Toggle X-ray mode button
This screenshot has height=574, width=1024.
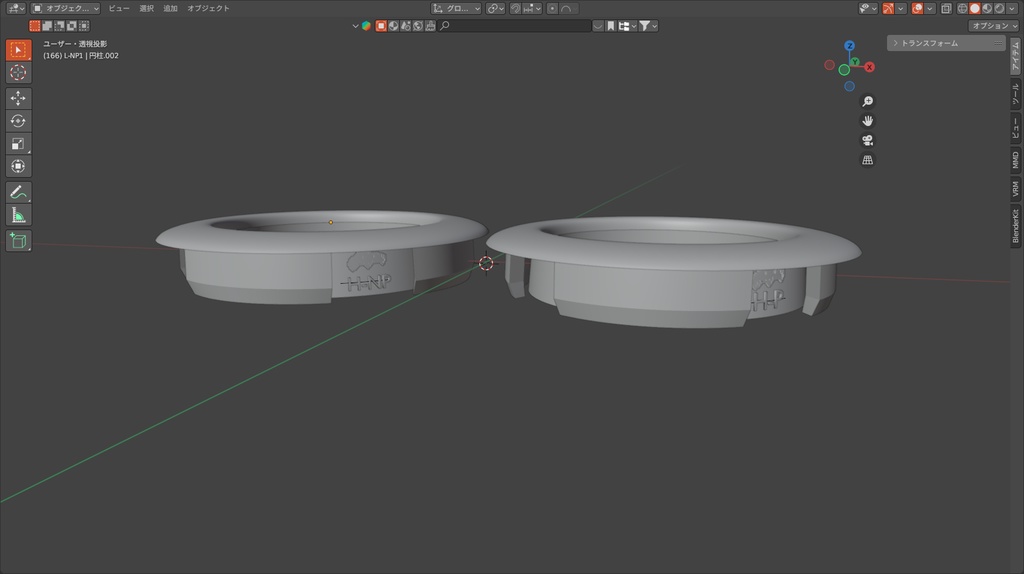click(x=946, y=8)
